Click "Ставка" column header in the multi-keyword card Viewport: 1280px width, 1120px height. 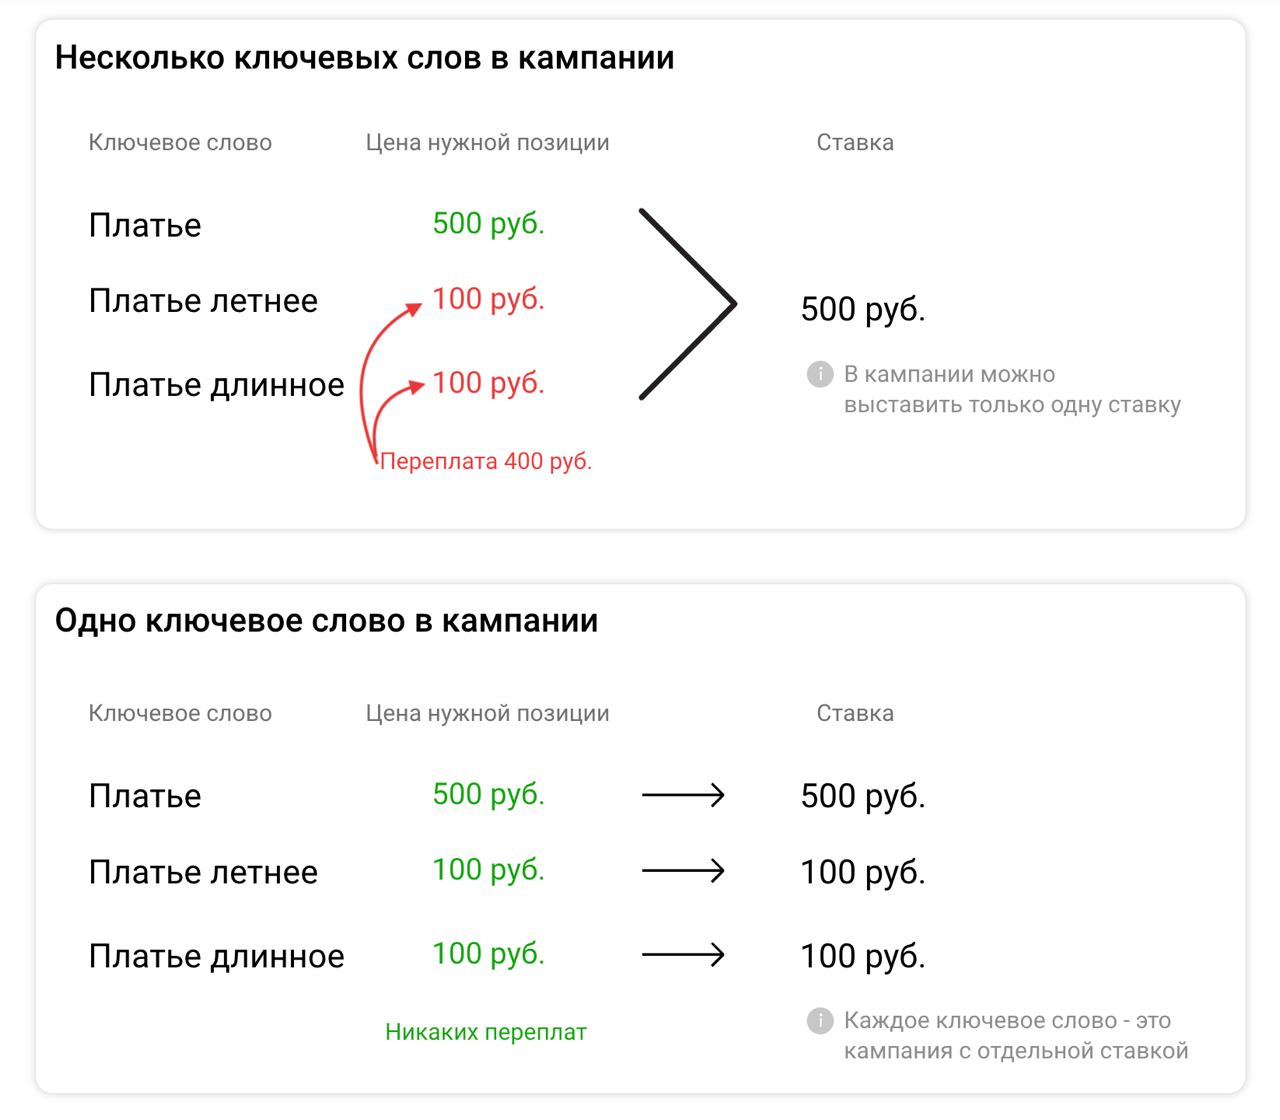[855, 143]
